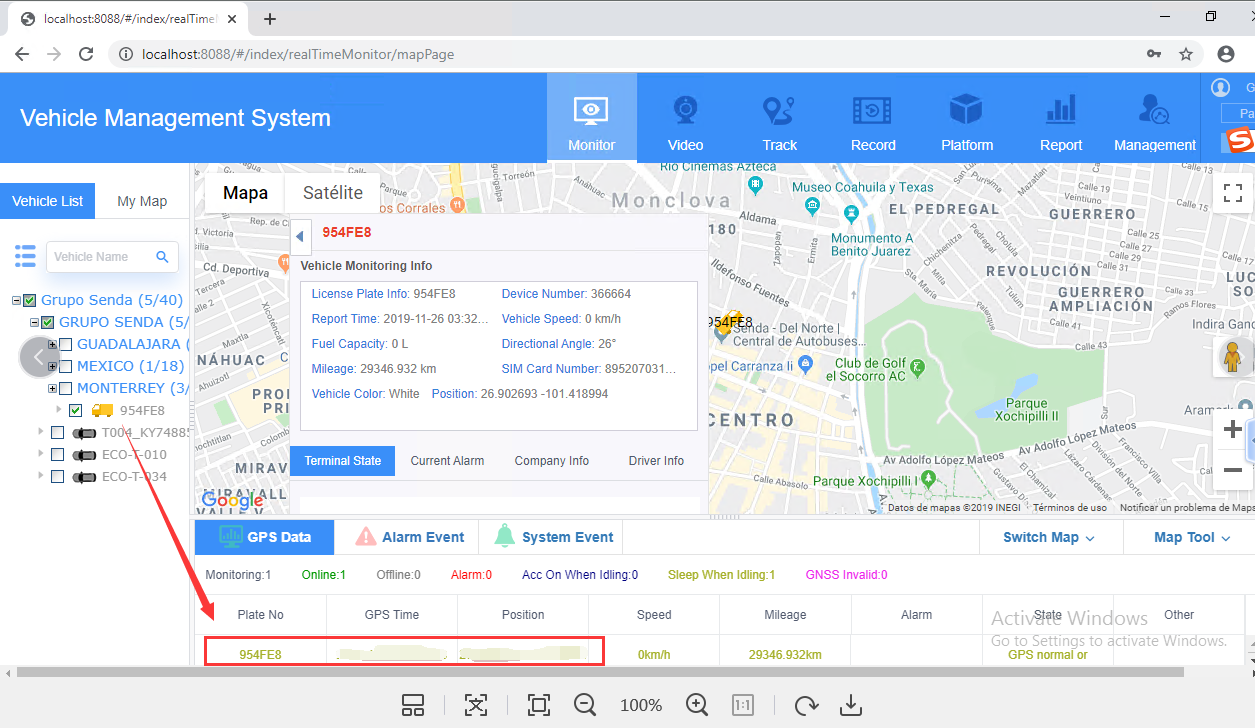Switch to the Vehicle List tab
The image size is (1255, 728).
click(48, 201)
